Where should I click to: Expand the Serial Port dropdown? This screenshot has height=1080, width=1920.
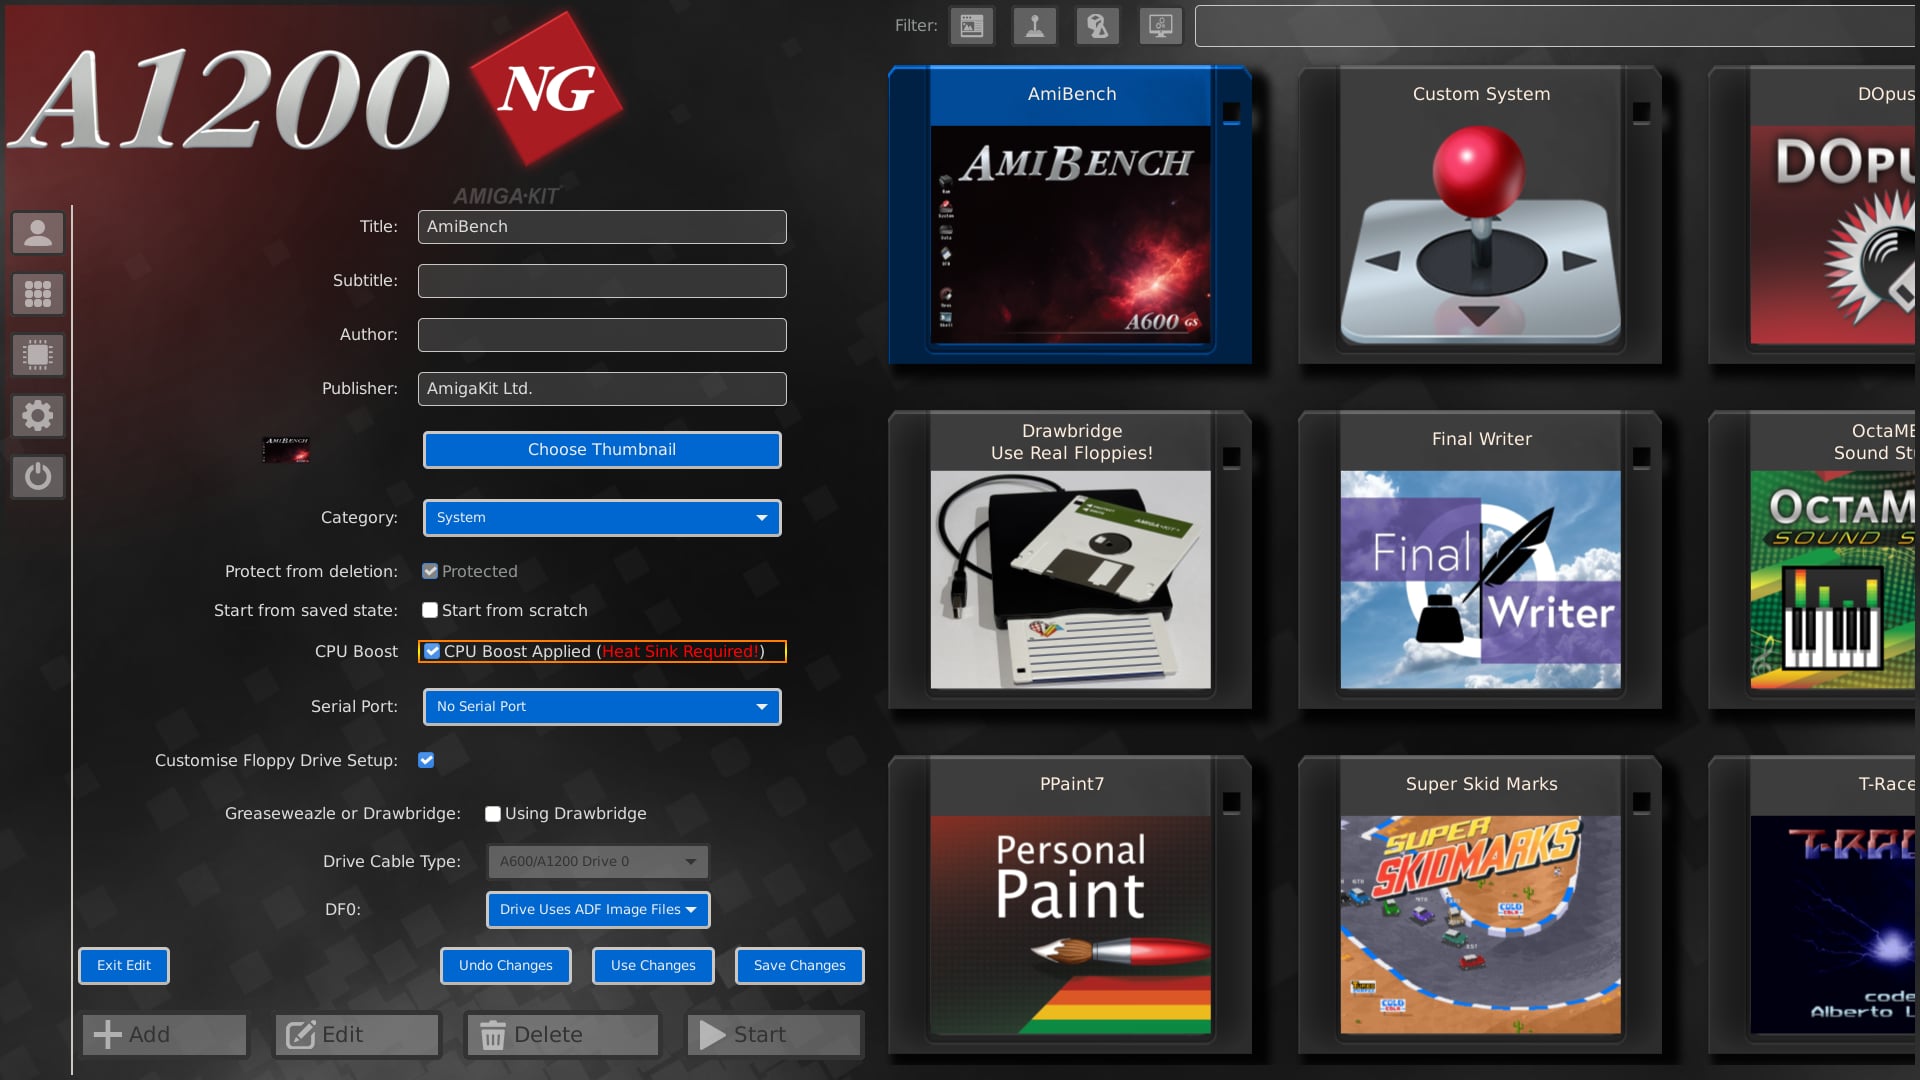coord(601,707)
